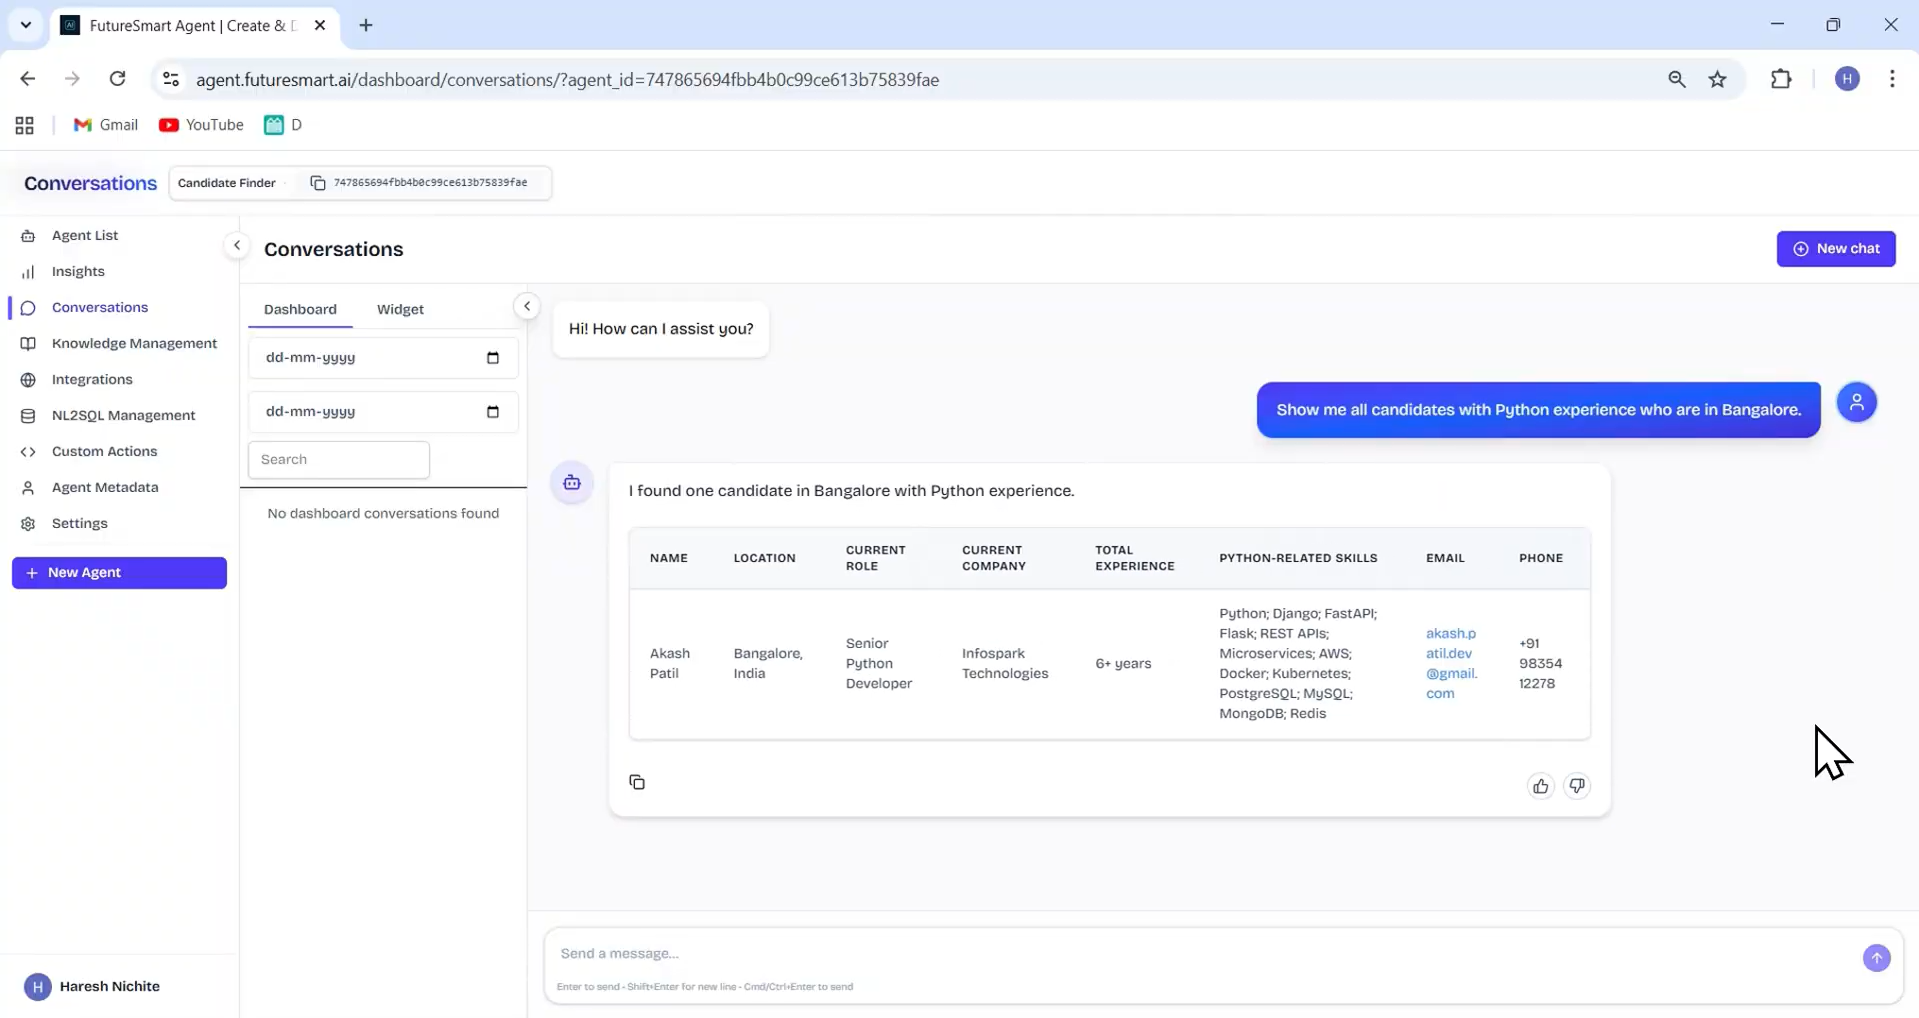
Task: Go to Knowledge Management
Action: pos(134,343)
